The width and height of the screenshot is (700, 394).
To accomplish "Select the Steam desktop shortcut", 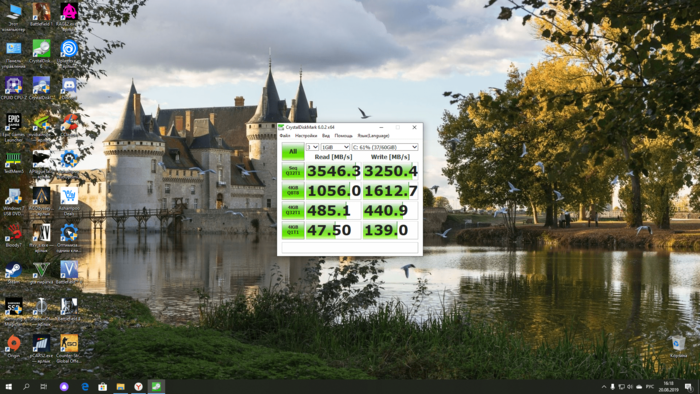I will (13, 273).
